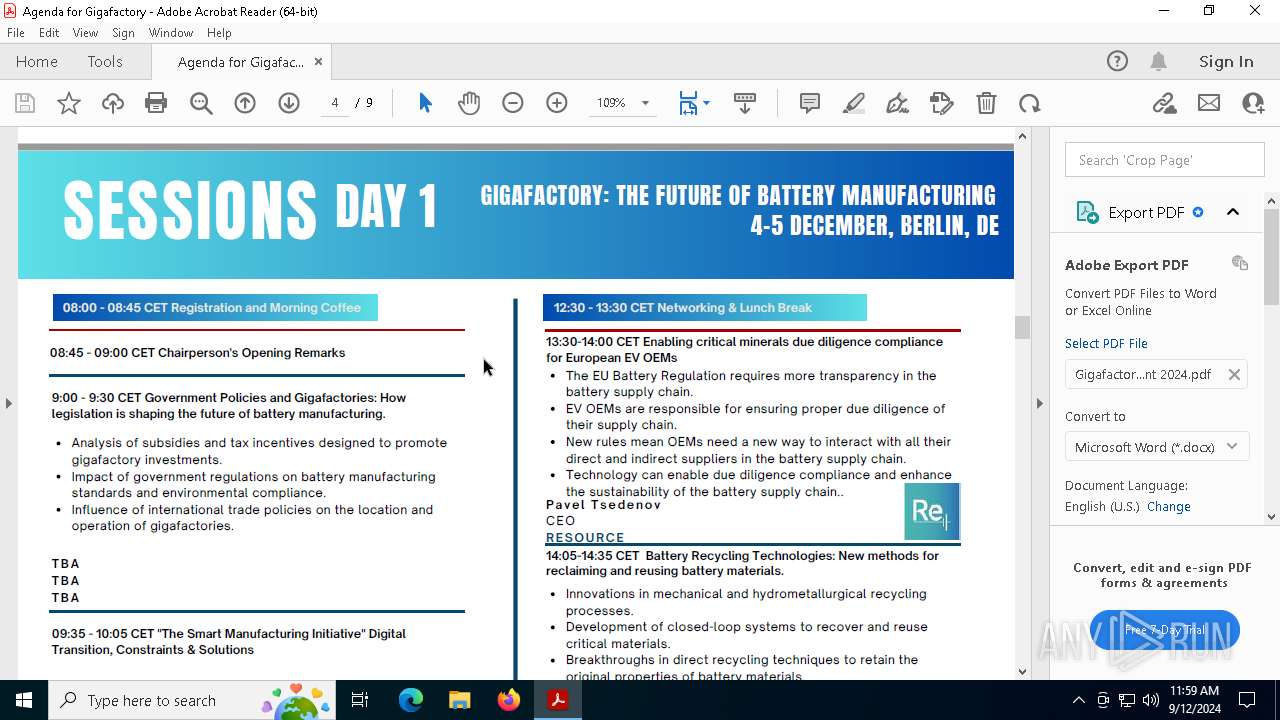This screenshot has width=1280, height=720.
Task: Open the Edit menu
Action: tap(49, 33)
